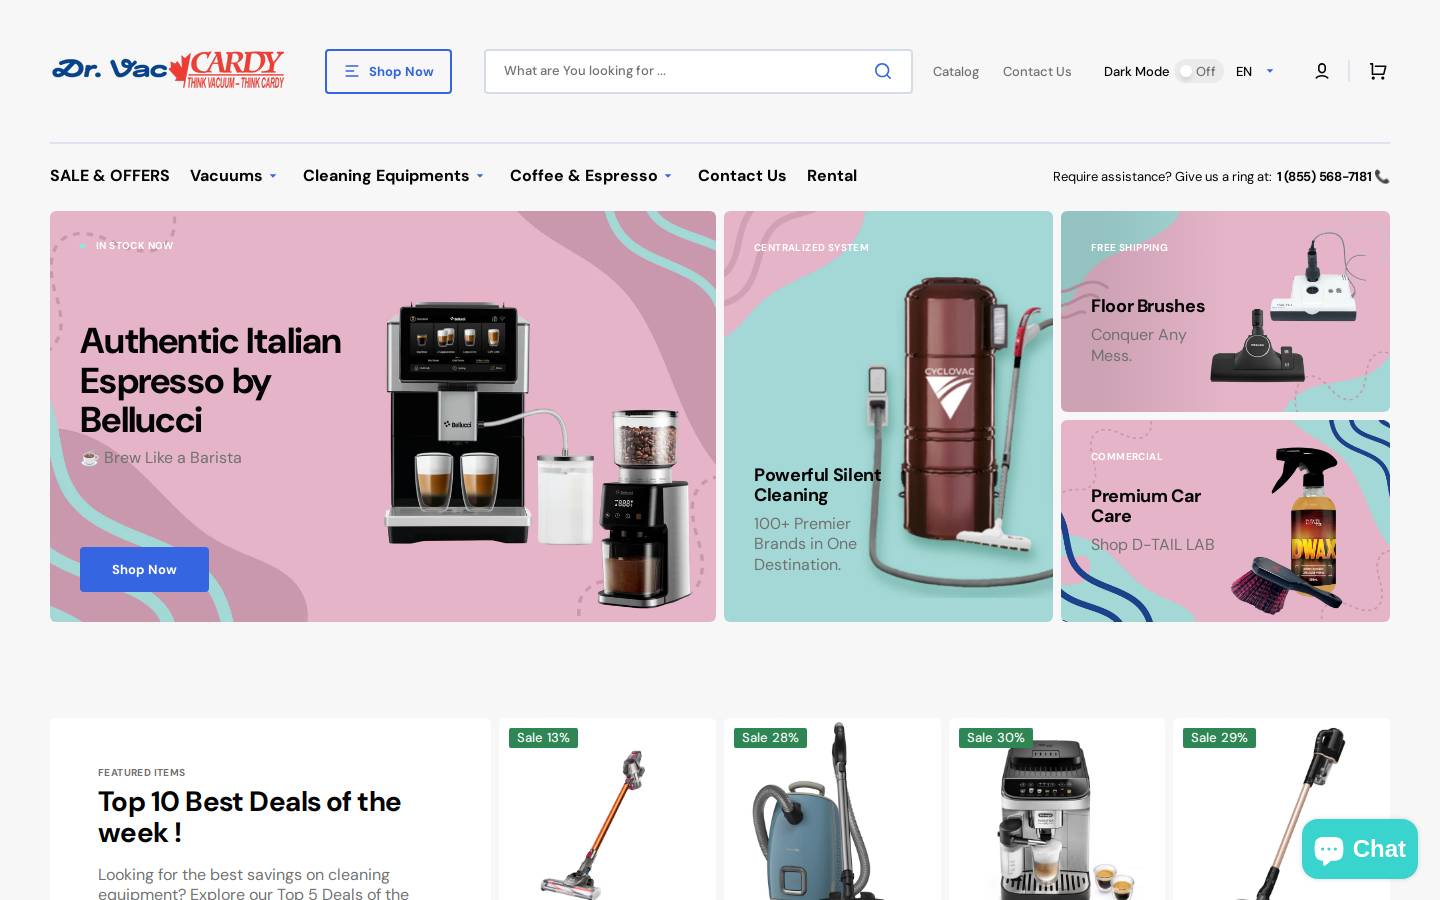The image size is (1440, 900).
Task: Click the Catalog link in header
Action: pyautogui.click(x=956, y=71)
